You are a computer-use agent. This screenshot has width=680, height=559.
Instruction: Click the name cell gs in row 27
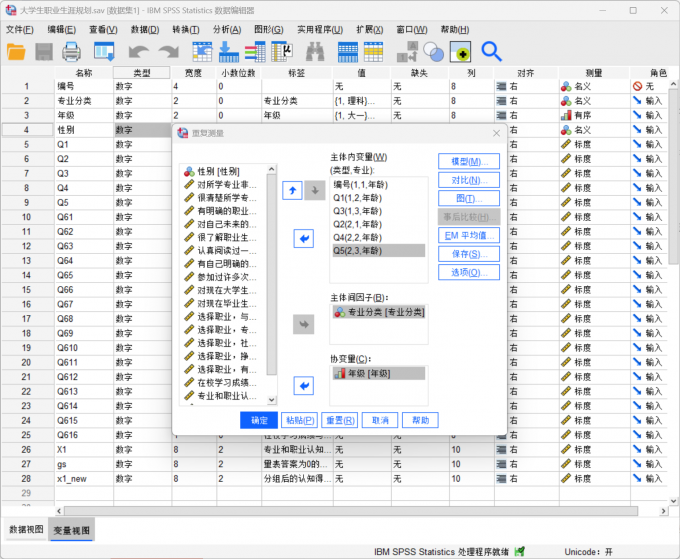(84, 464)
